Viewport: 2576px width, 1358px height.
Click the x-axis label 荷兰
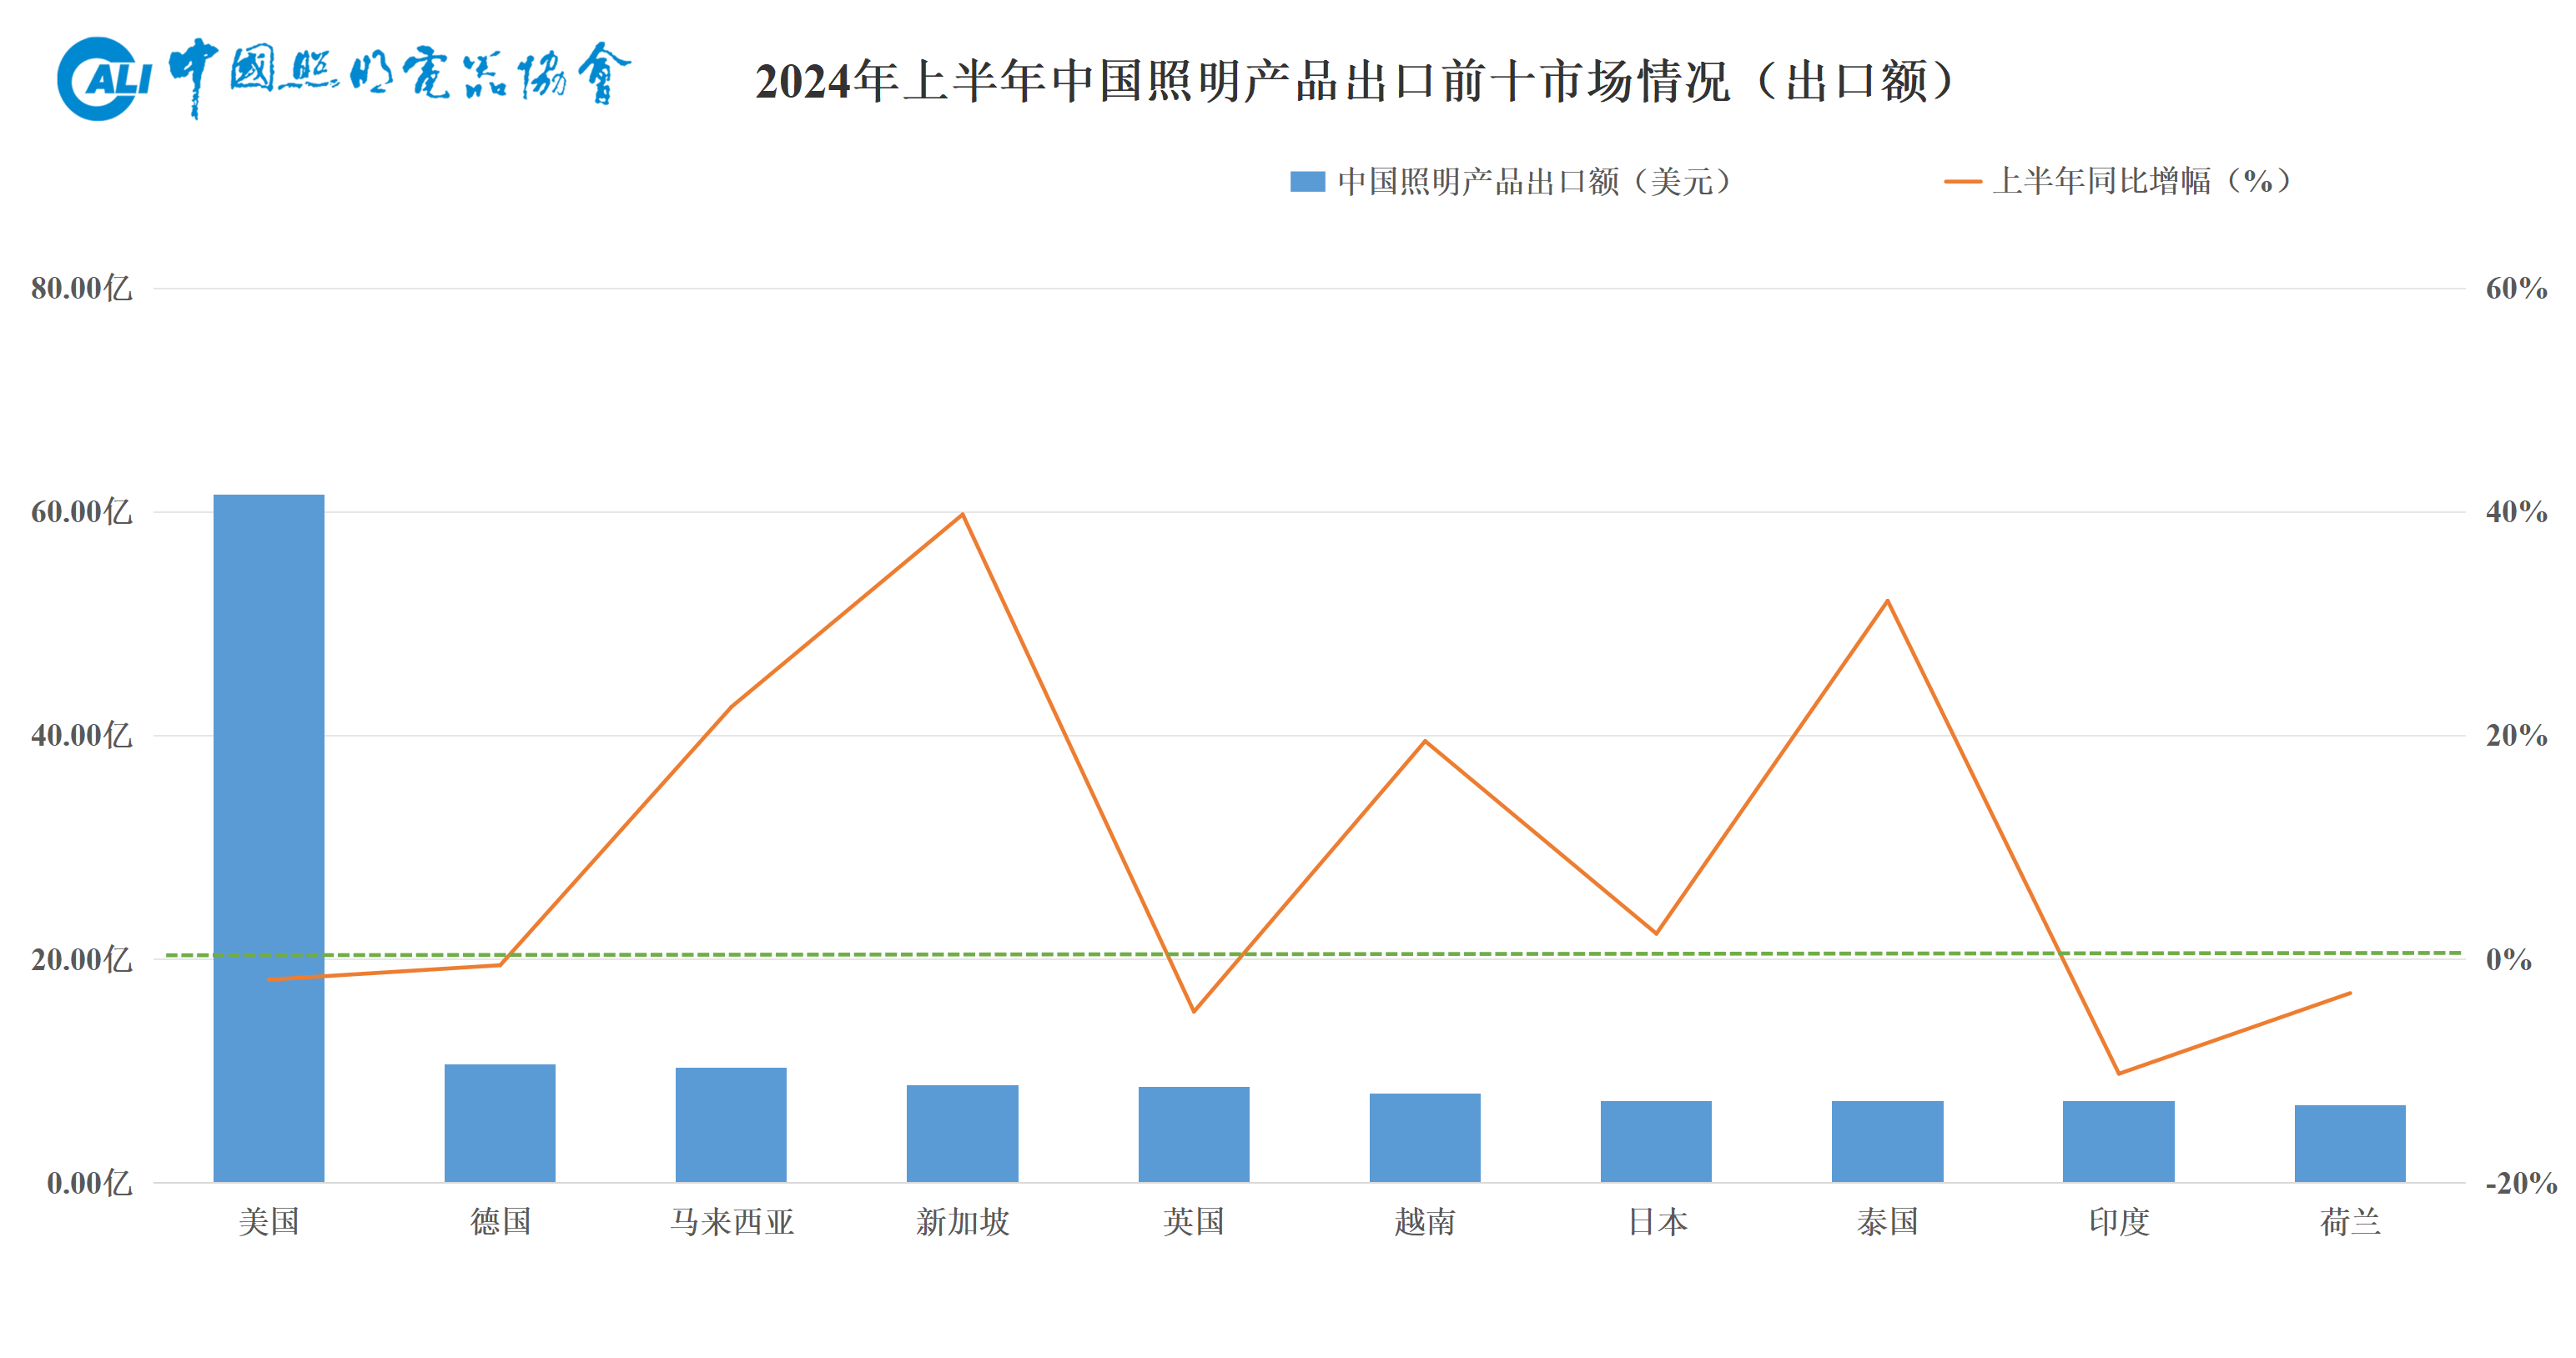coord(2350,1221)
